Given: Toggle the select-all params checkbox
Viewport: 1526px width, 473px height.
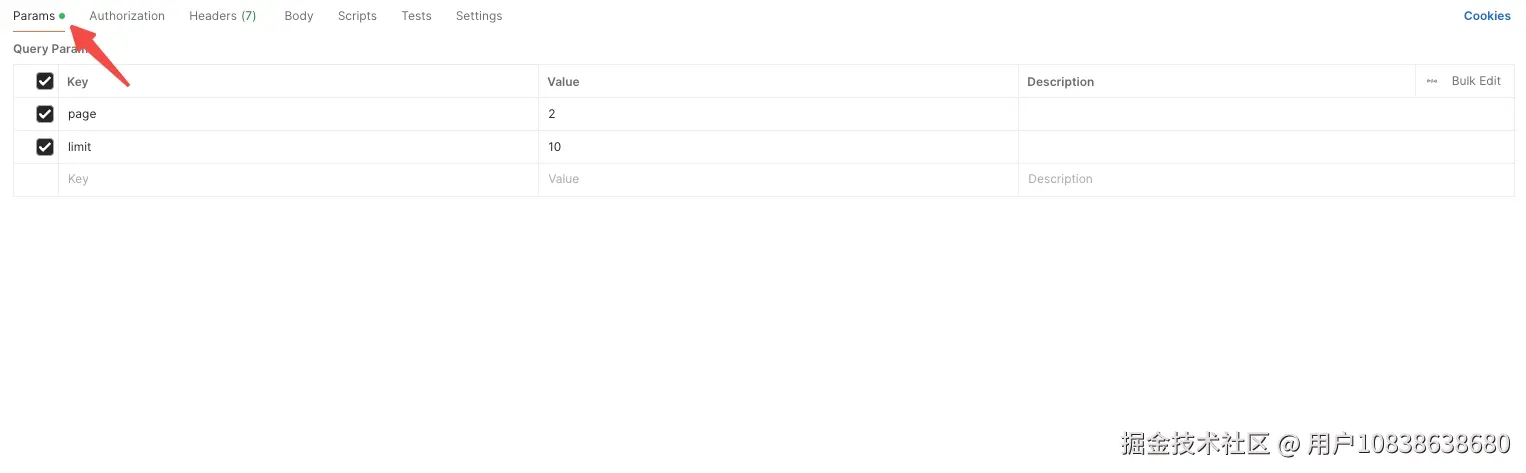Looking at the screenshot, I should tap(45, 81).
